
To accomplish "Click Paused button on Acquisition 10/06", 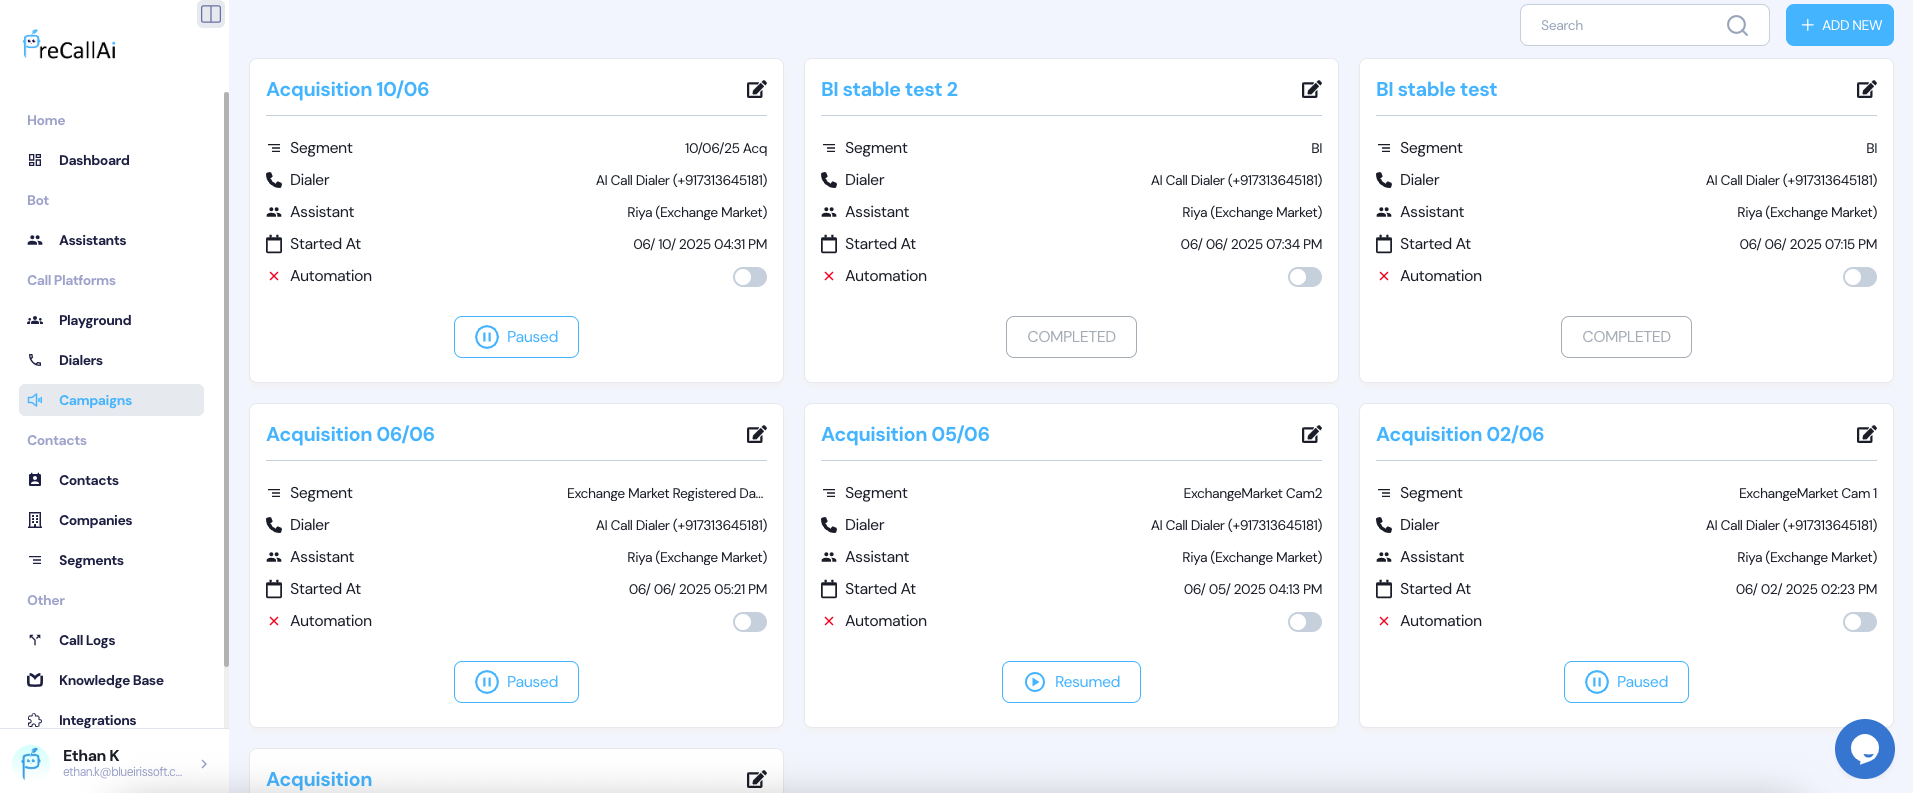I will (516, 337).
